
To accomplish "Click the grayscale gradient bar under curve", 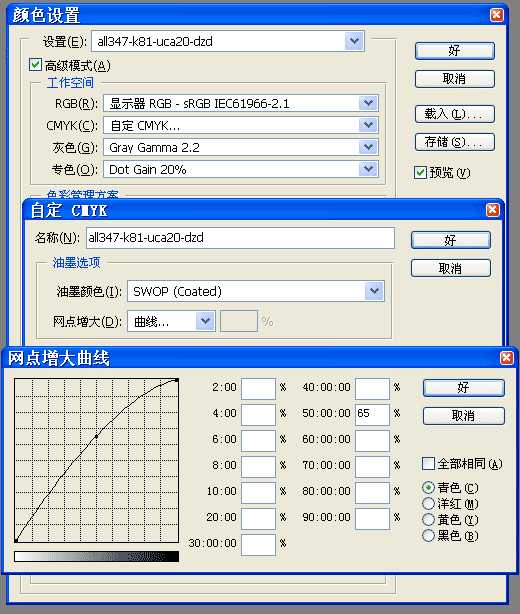I will pyautogui.click(x=96, y=556).
